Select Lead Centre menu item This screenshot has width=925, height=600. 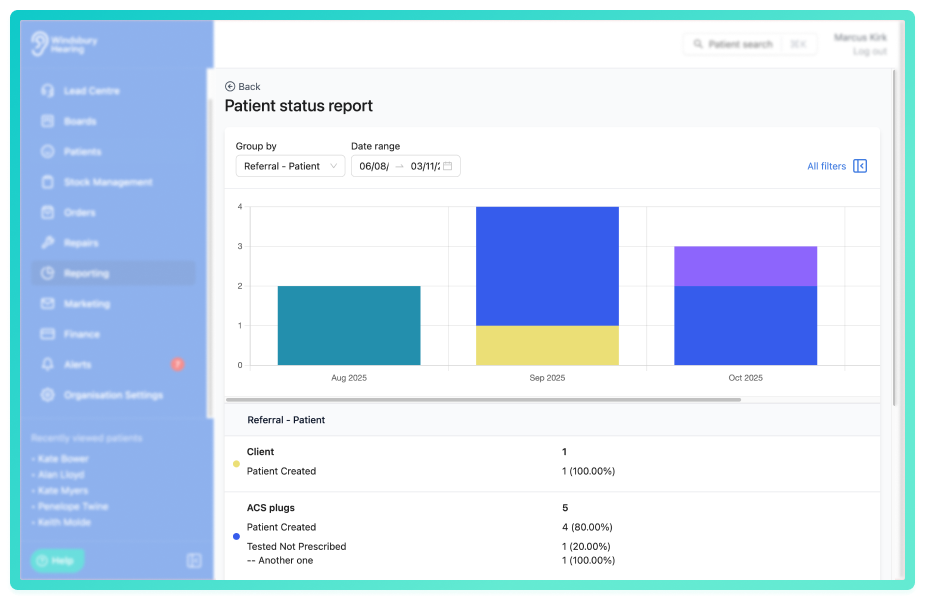pyautogui.click(x=113, y=91)
